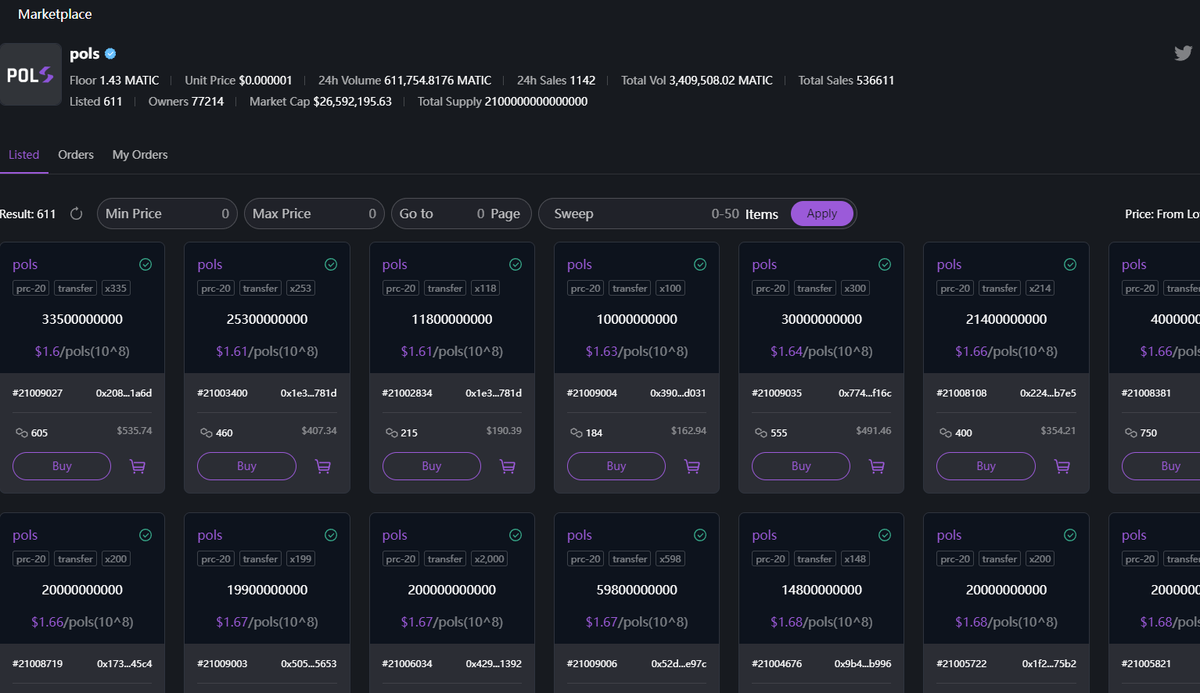
Task: Click coin icon beside 400 MATIC
Action: [946, 433]
